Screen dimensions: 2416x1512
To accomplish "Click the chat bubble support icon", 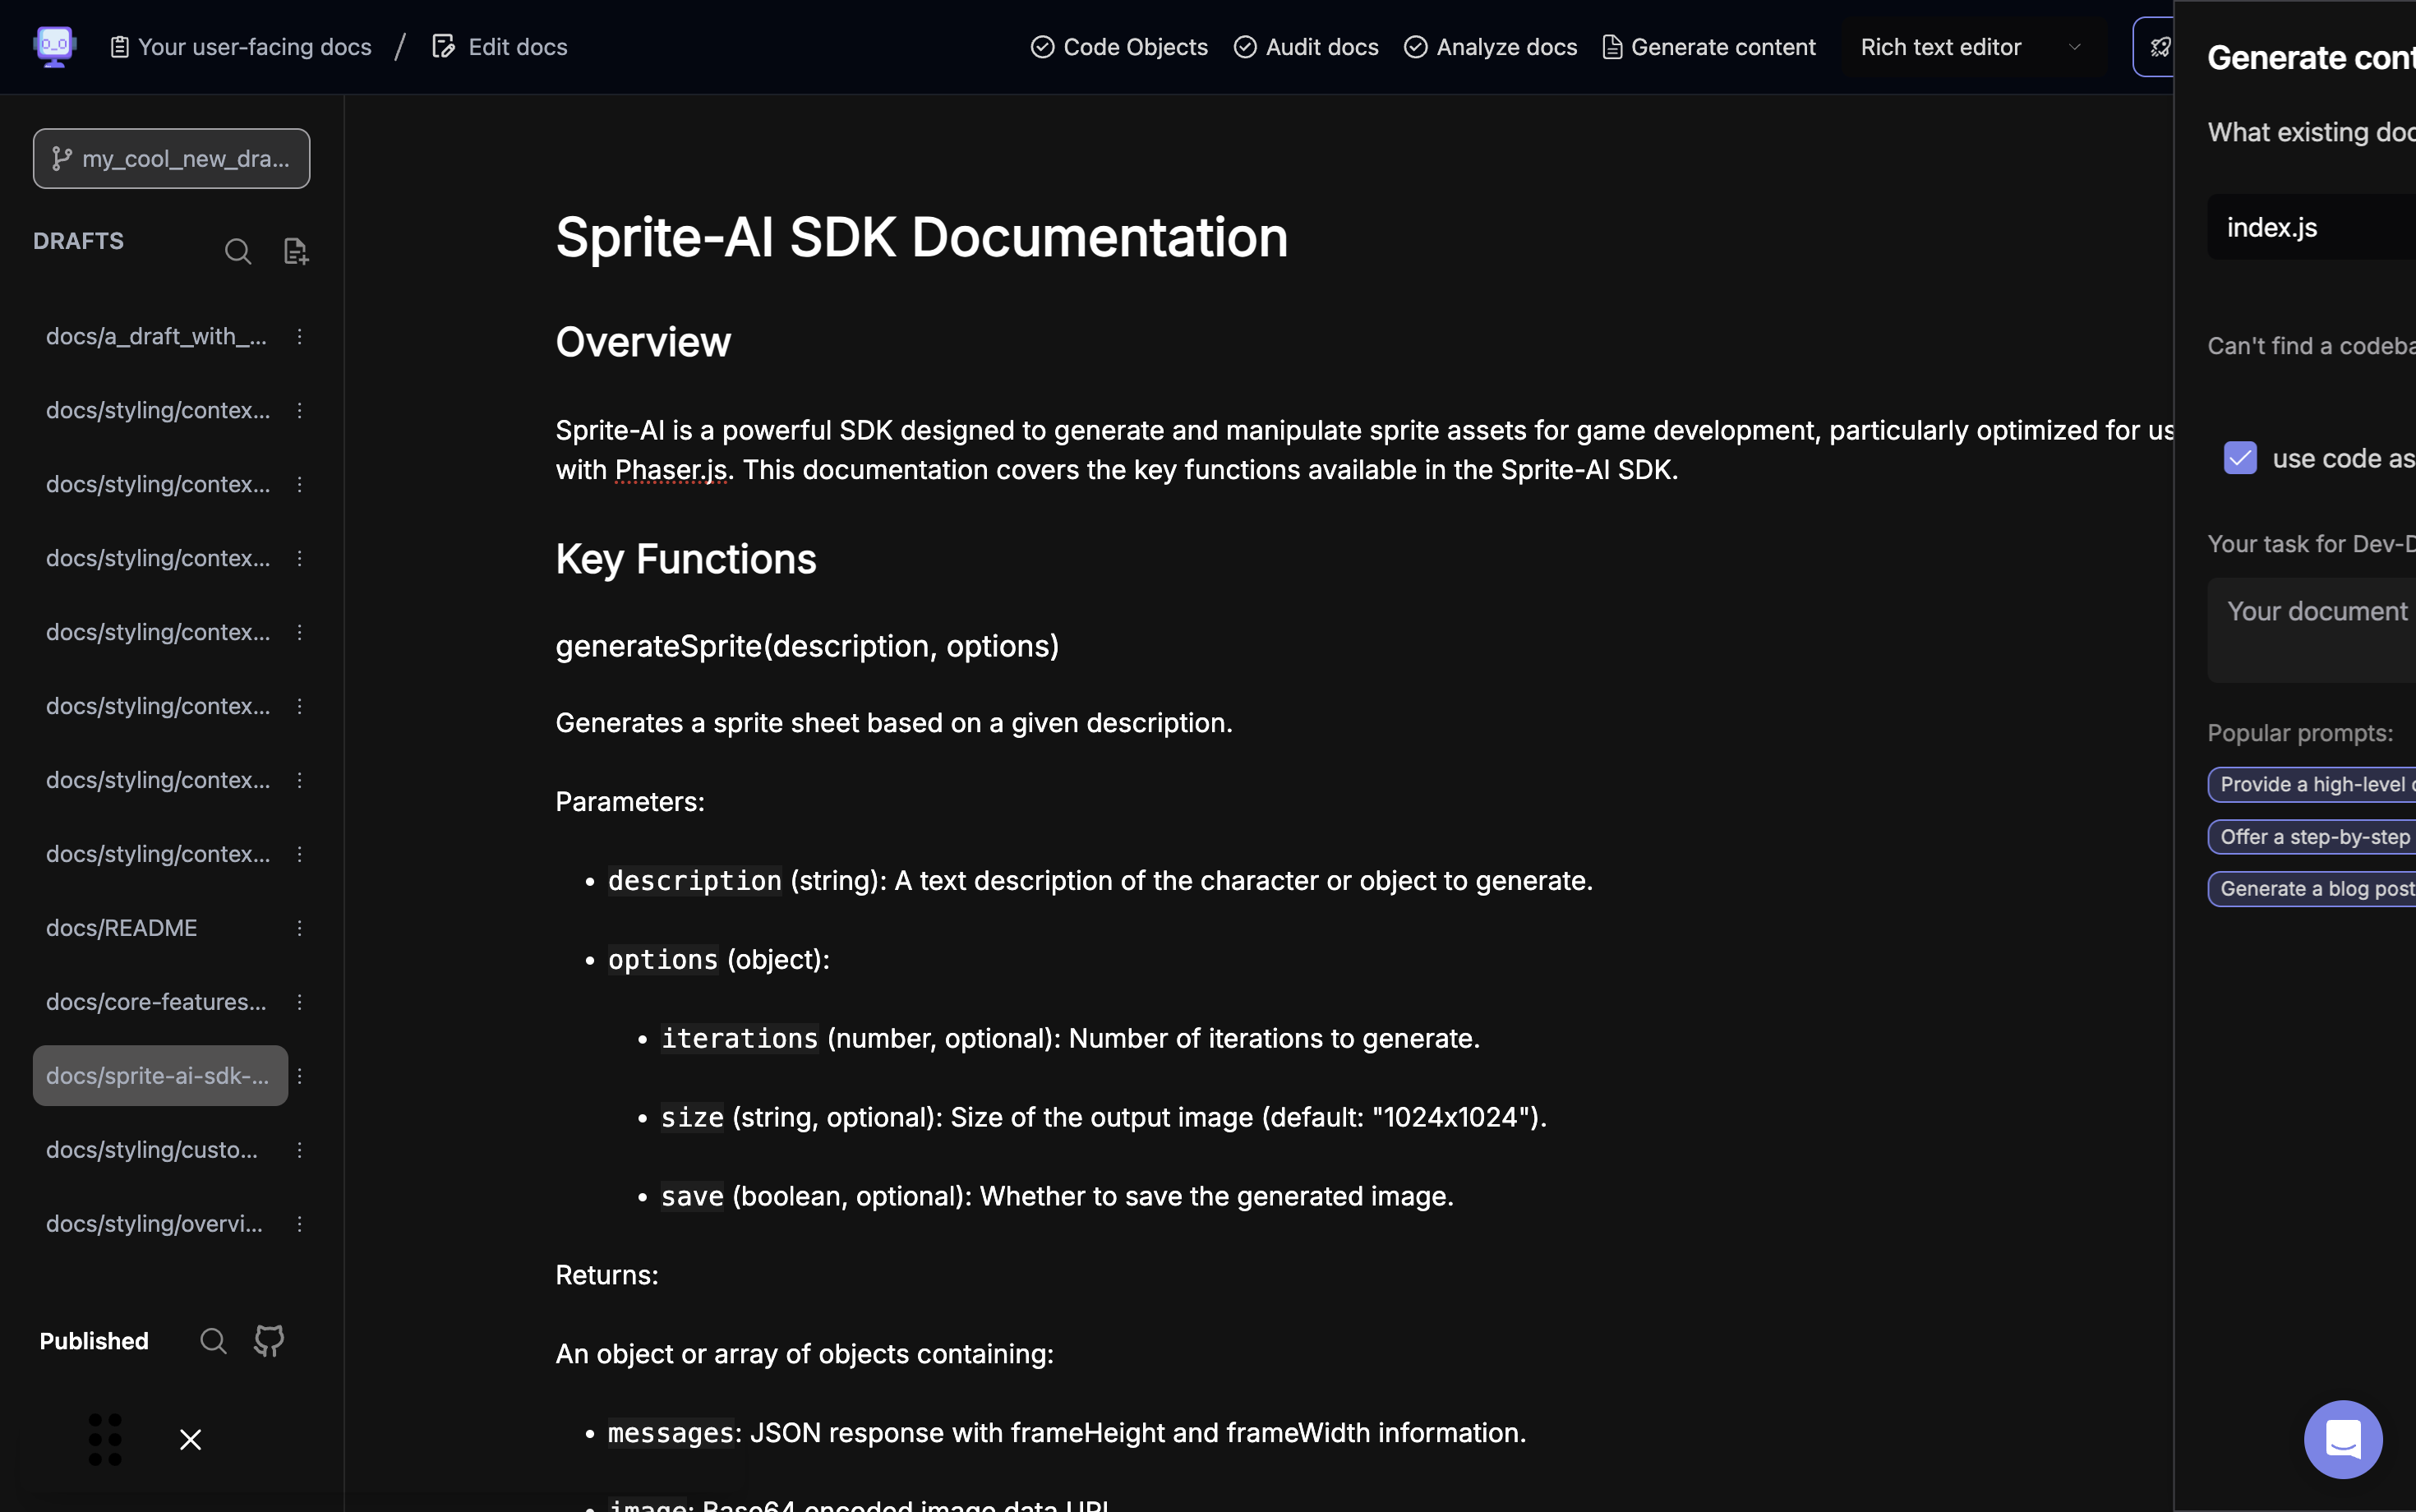I will click(x=2343, y=1439).
